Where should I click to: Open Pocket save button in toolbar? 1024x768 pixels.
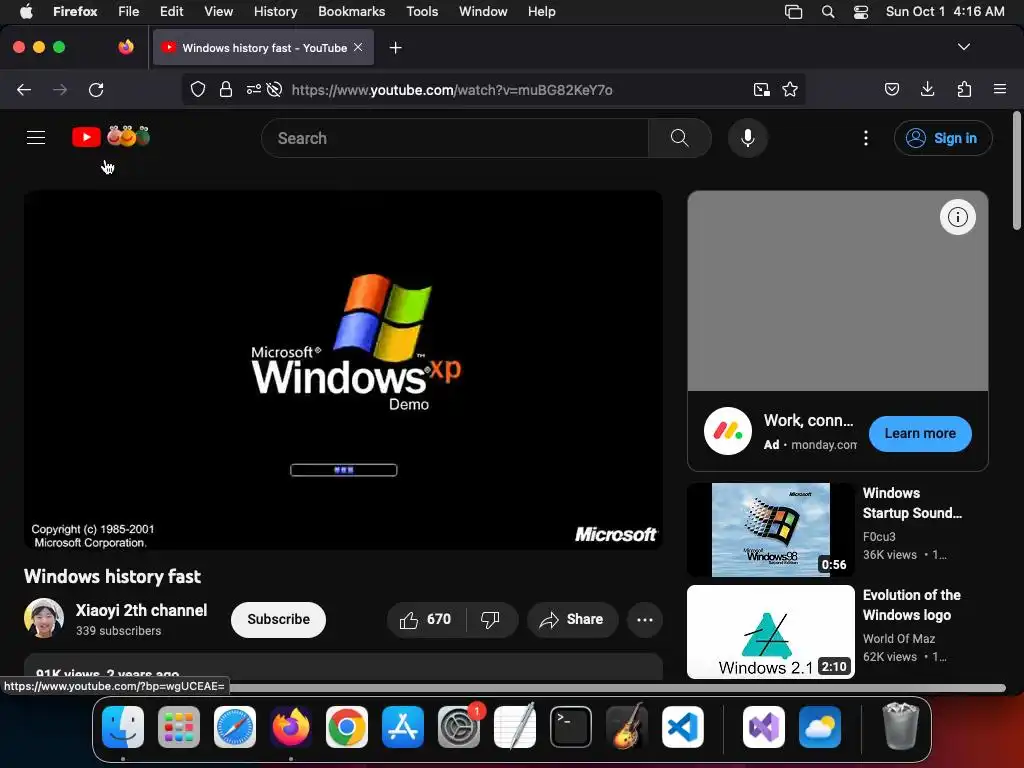click(x=892, y=89)
